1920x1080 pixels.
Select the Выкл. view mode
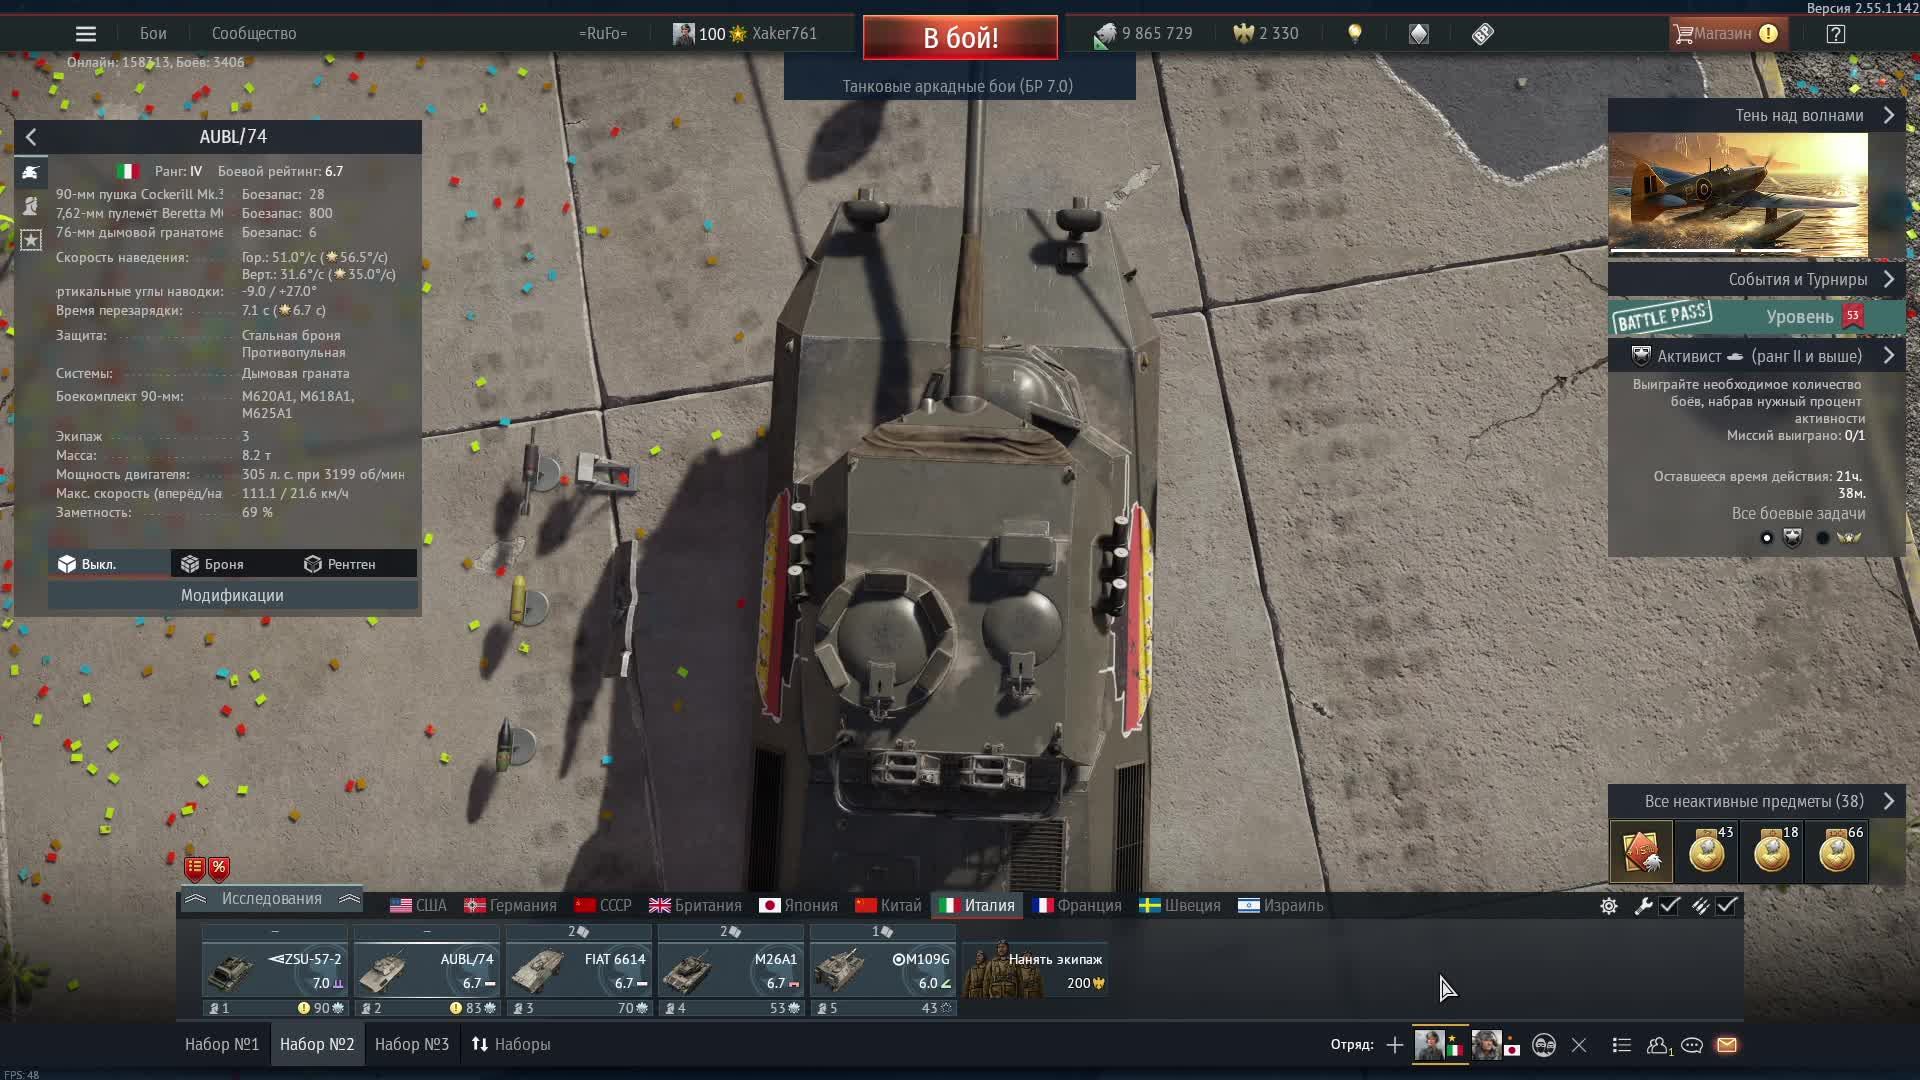[109, 564]
